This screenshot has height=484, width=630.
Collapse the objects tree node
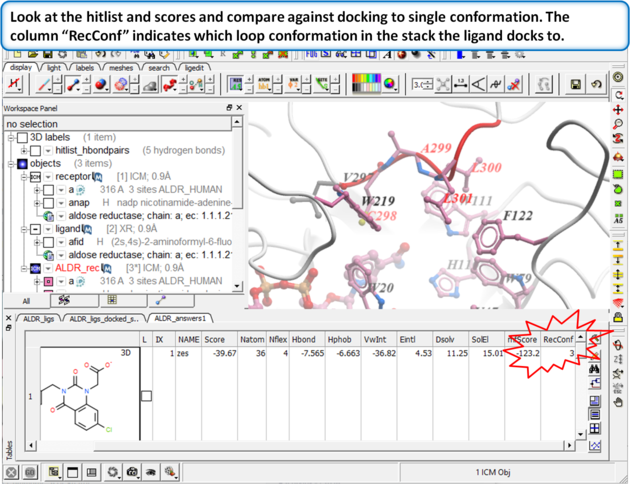[10, 163]
